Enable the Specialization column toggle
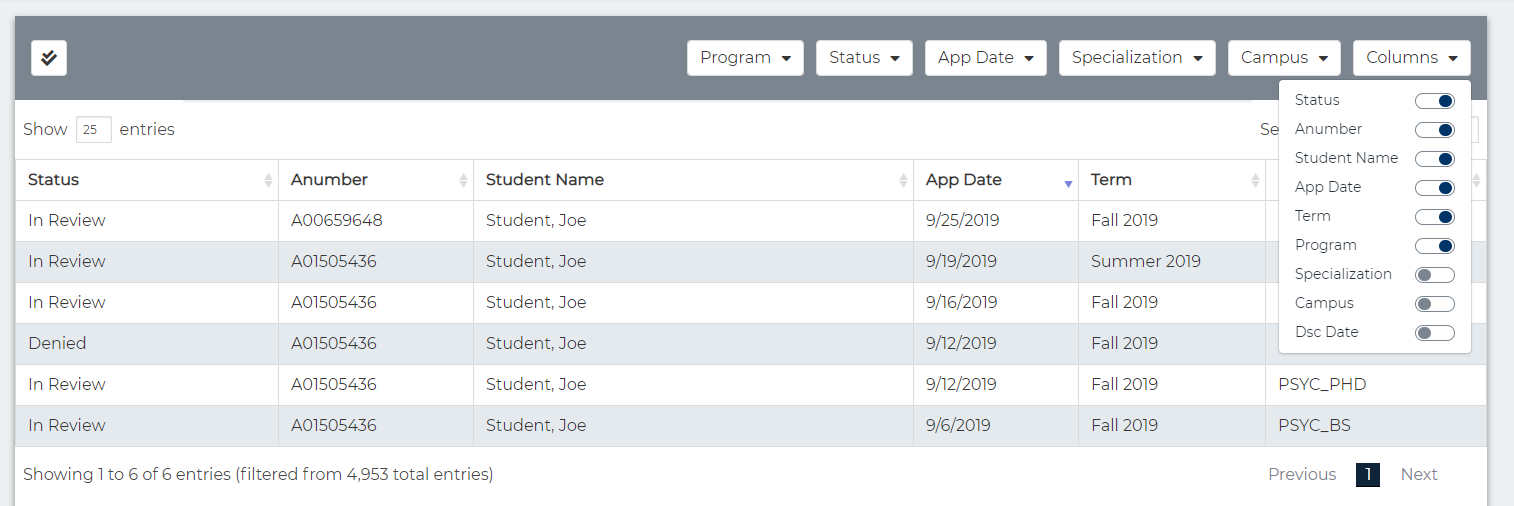This screenshot has height=506, width=1514. tap(1434, 275)
